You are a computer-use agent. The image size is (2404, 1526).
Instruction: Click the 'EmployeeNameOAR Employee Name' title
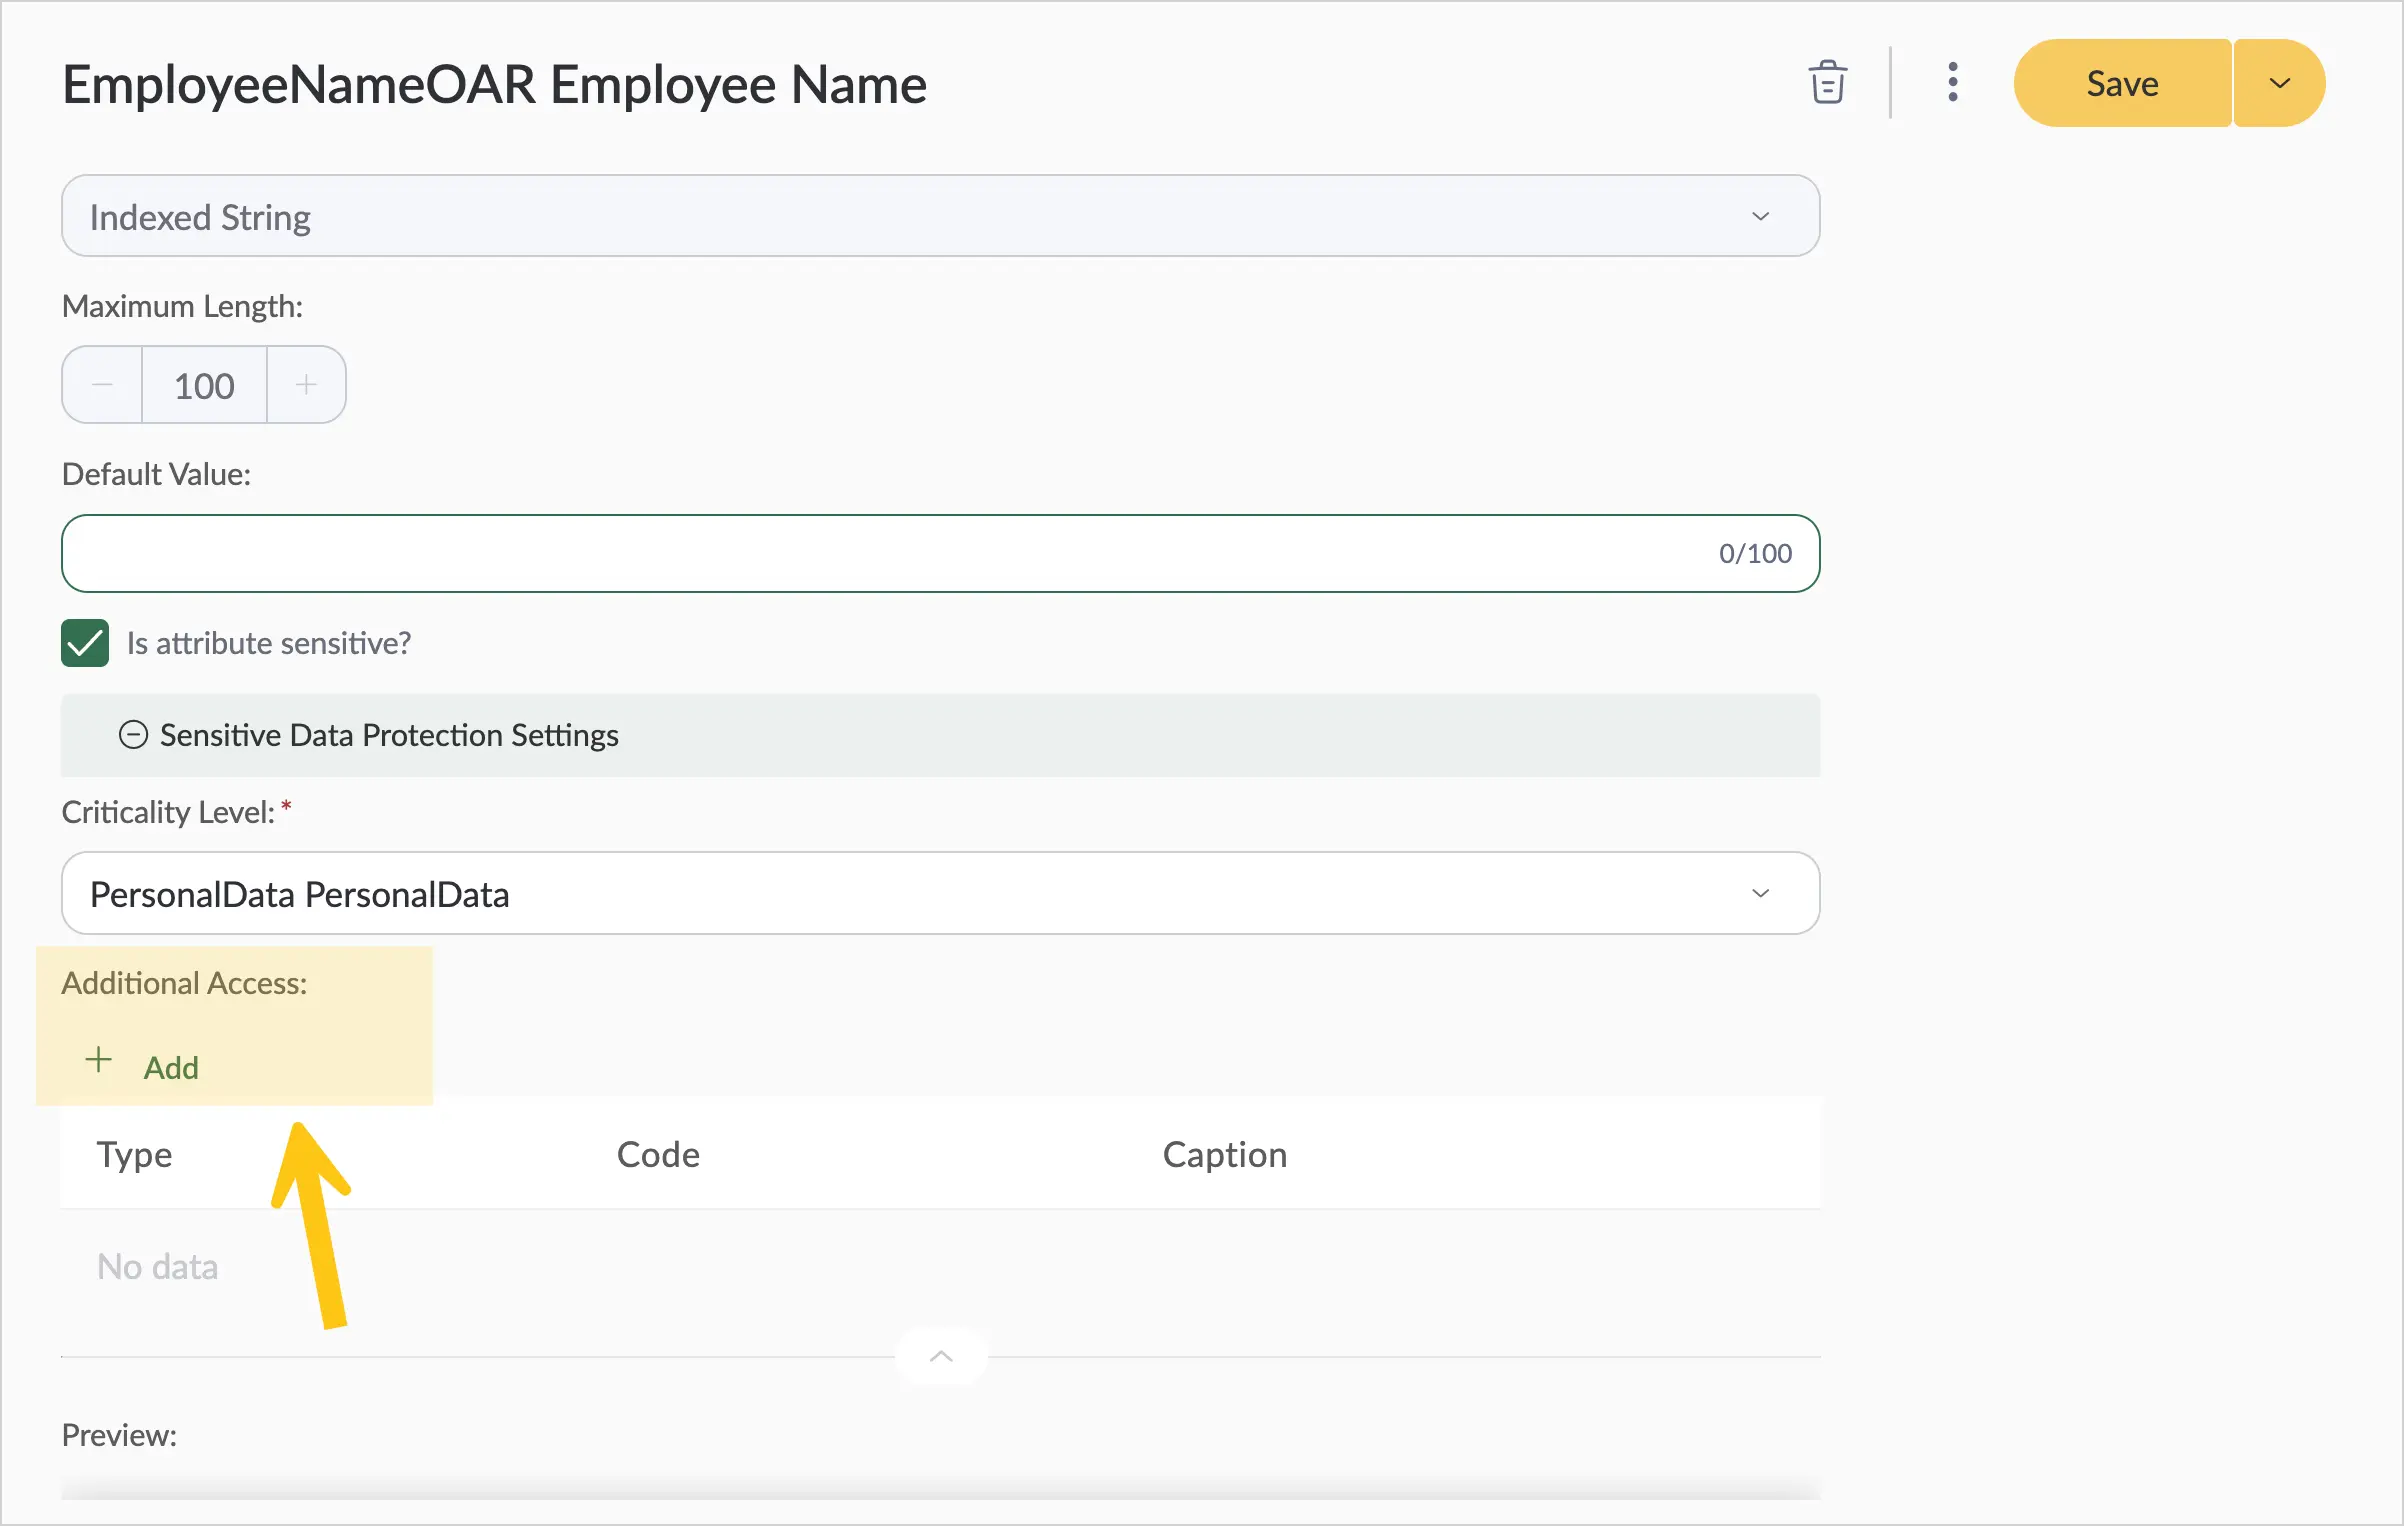[494, 84]
